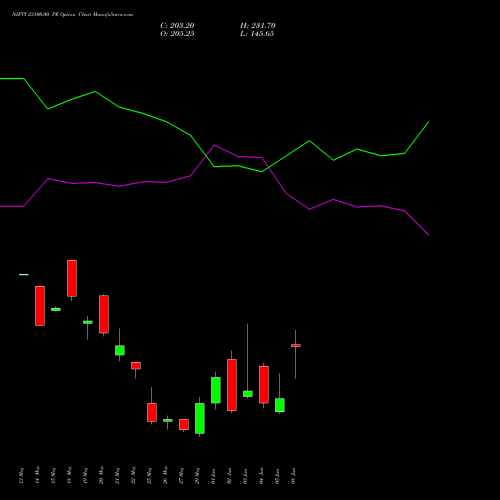Click the green candlestick for 21 May

[120, 350]
